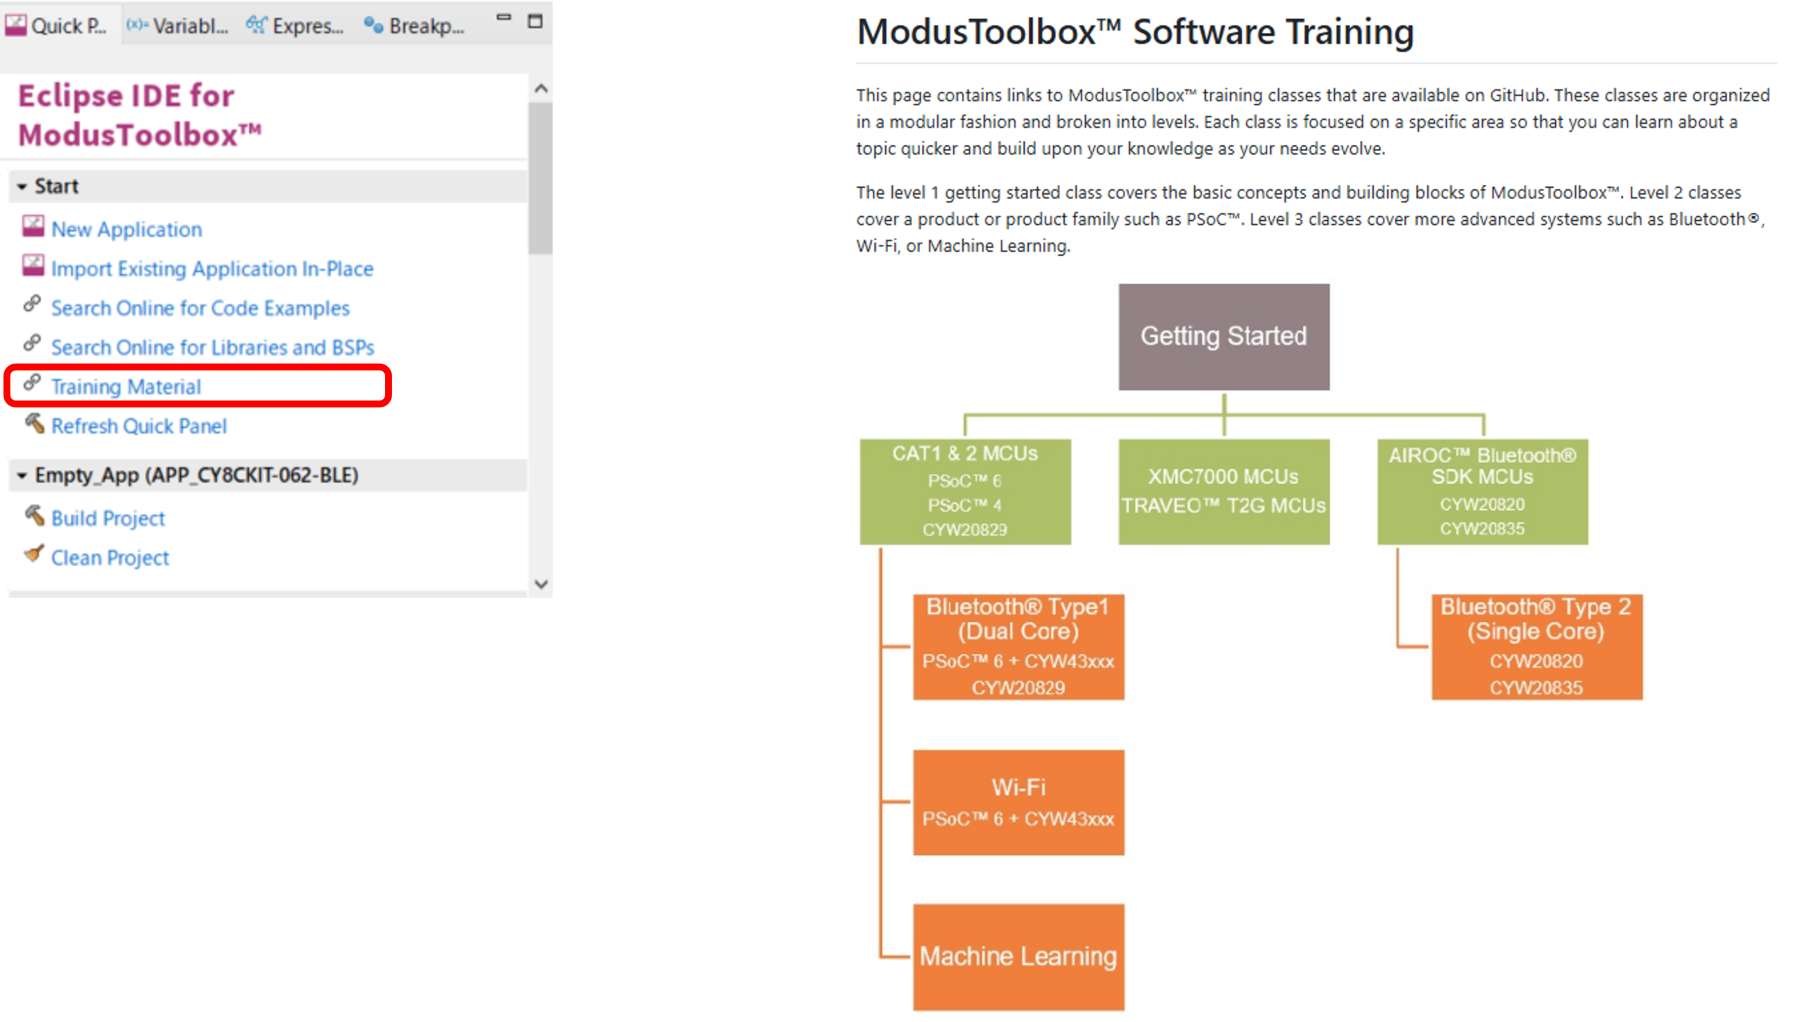Switch to the Breakpoints tab

(414, 25)
